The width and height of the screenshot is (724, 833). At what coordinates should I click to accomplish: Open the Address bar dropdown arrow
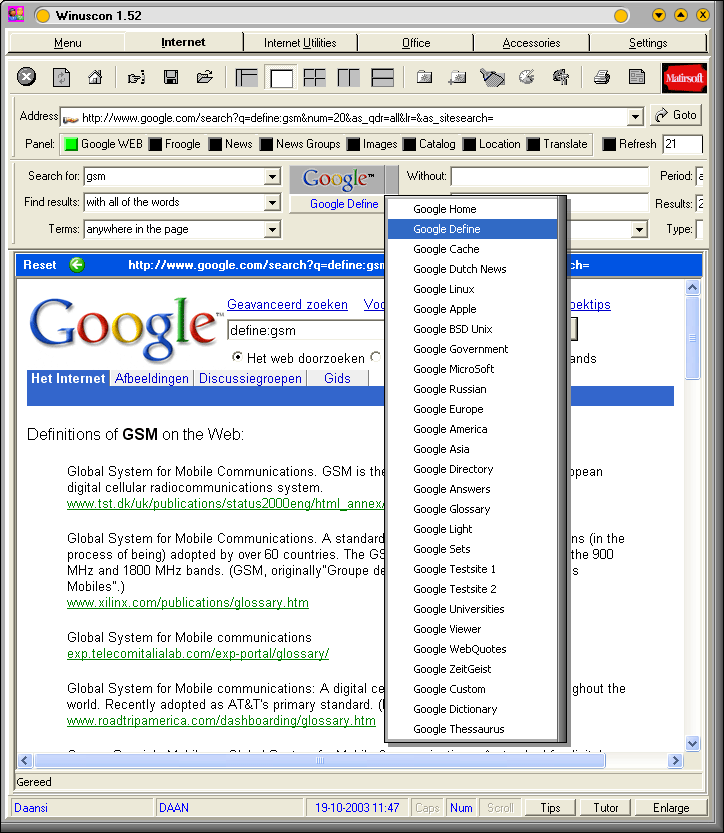(635, 117)
